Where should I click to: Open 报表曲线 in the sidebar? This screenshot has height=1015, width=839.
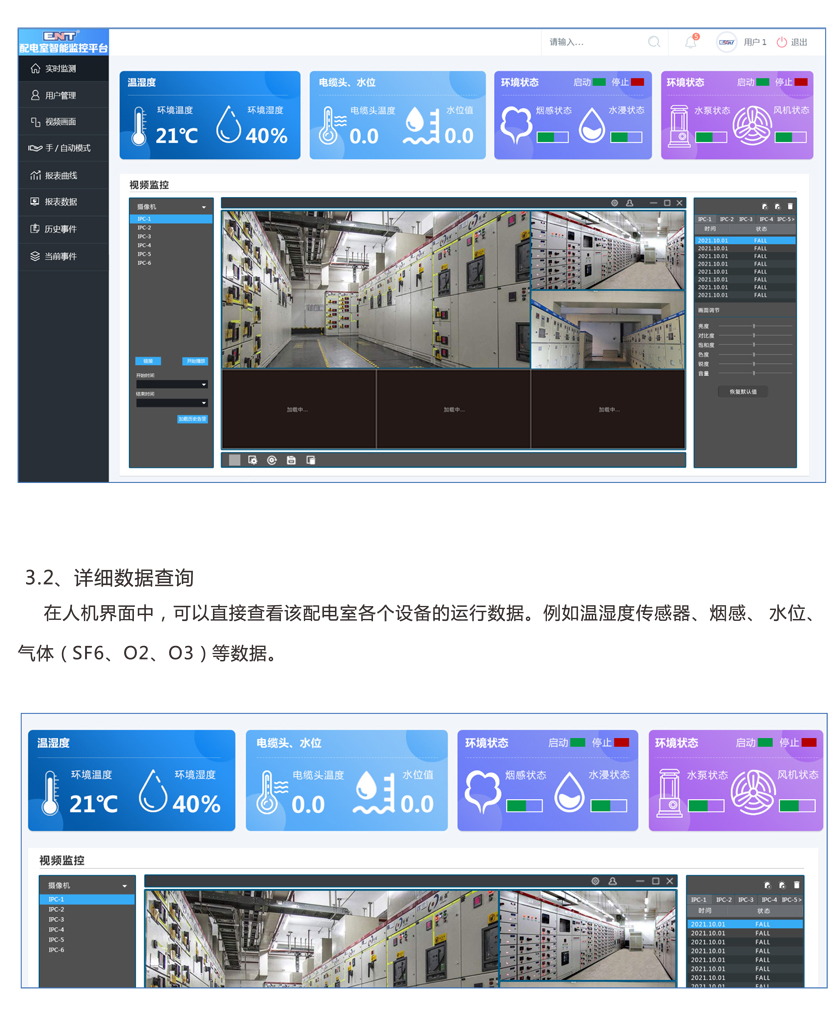[x=61, y=175]
